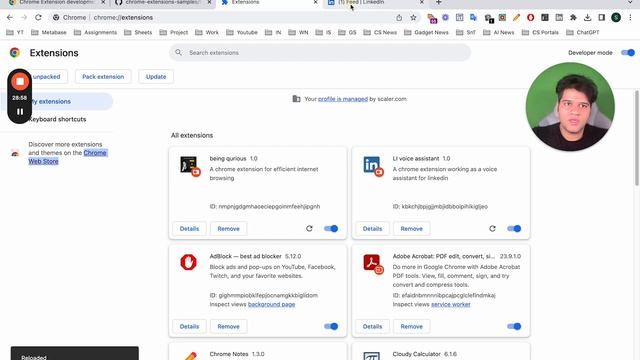Image resolution: width=640 pixels, height=360 pixels.
Task: Bookmark this page with the star icon
Action: (x=413, y=18)
